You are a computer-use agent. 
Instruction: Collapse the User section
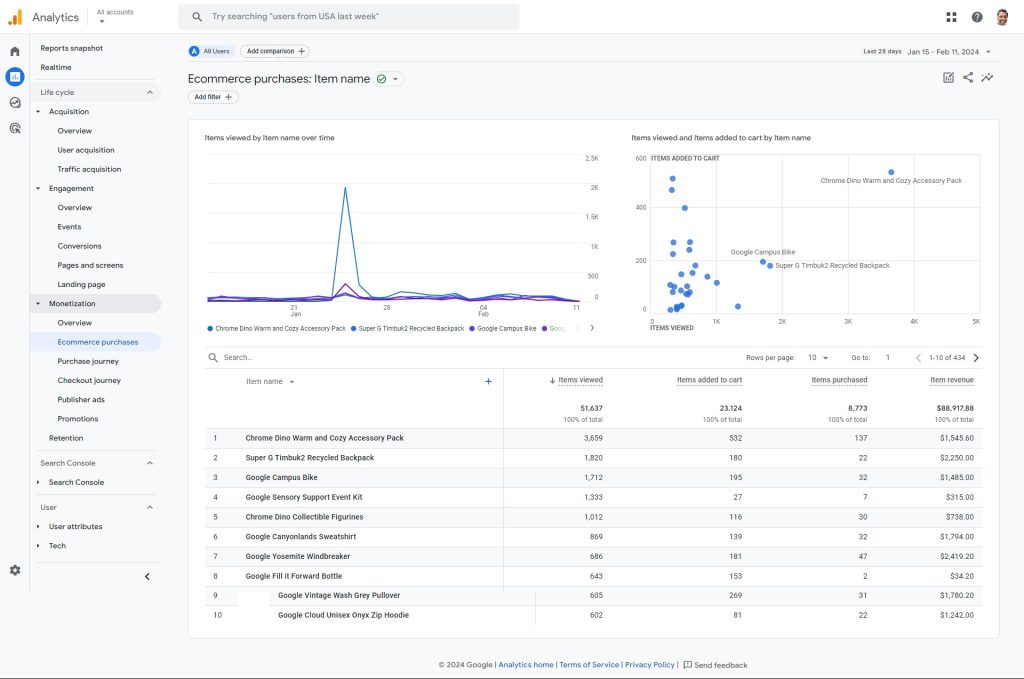pos(150,507)
